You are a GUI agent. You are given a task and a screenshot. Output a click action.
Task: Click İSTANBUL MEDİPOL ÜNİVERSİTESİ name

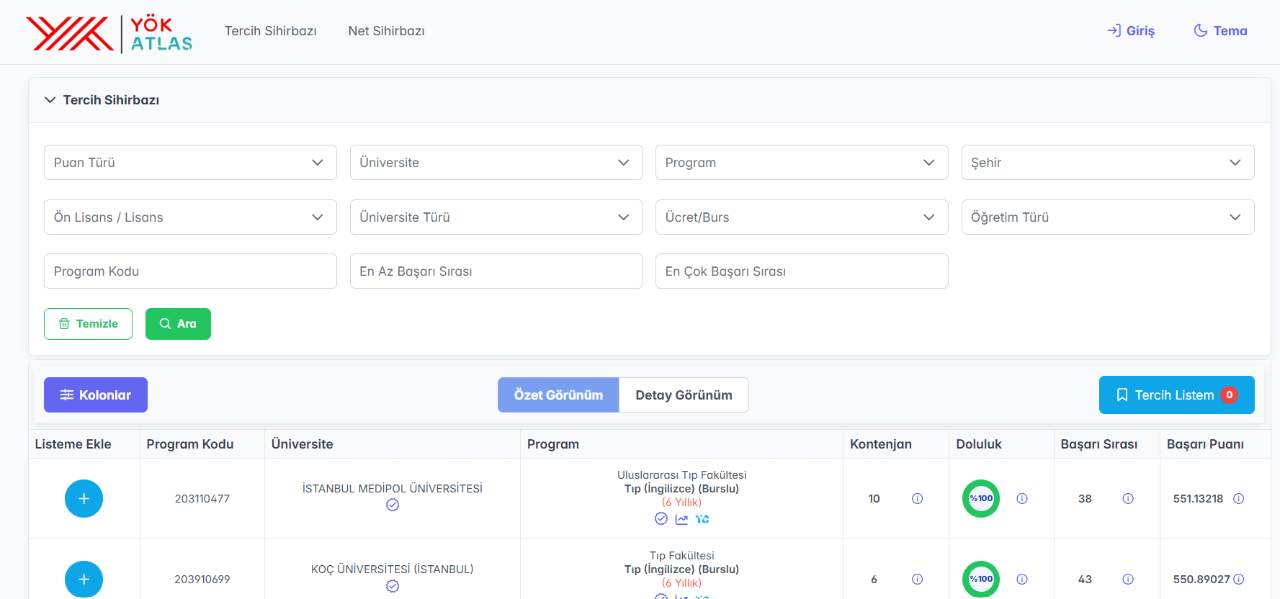point(392,488)
